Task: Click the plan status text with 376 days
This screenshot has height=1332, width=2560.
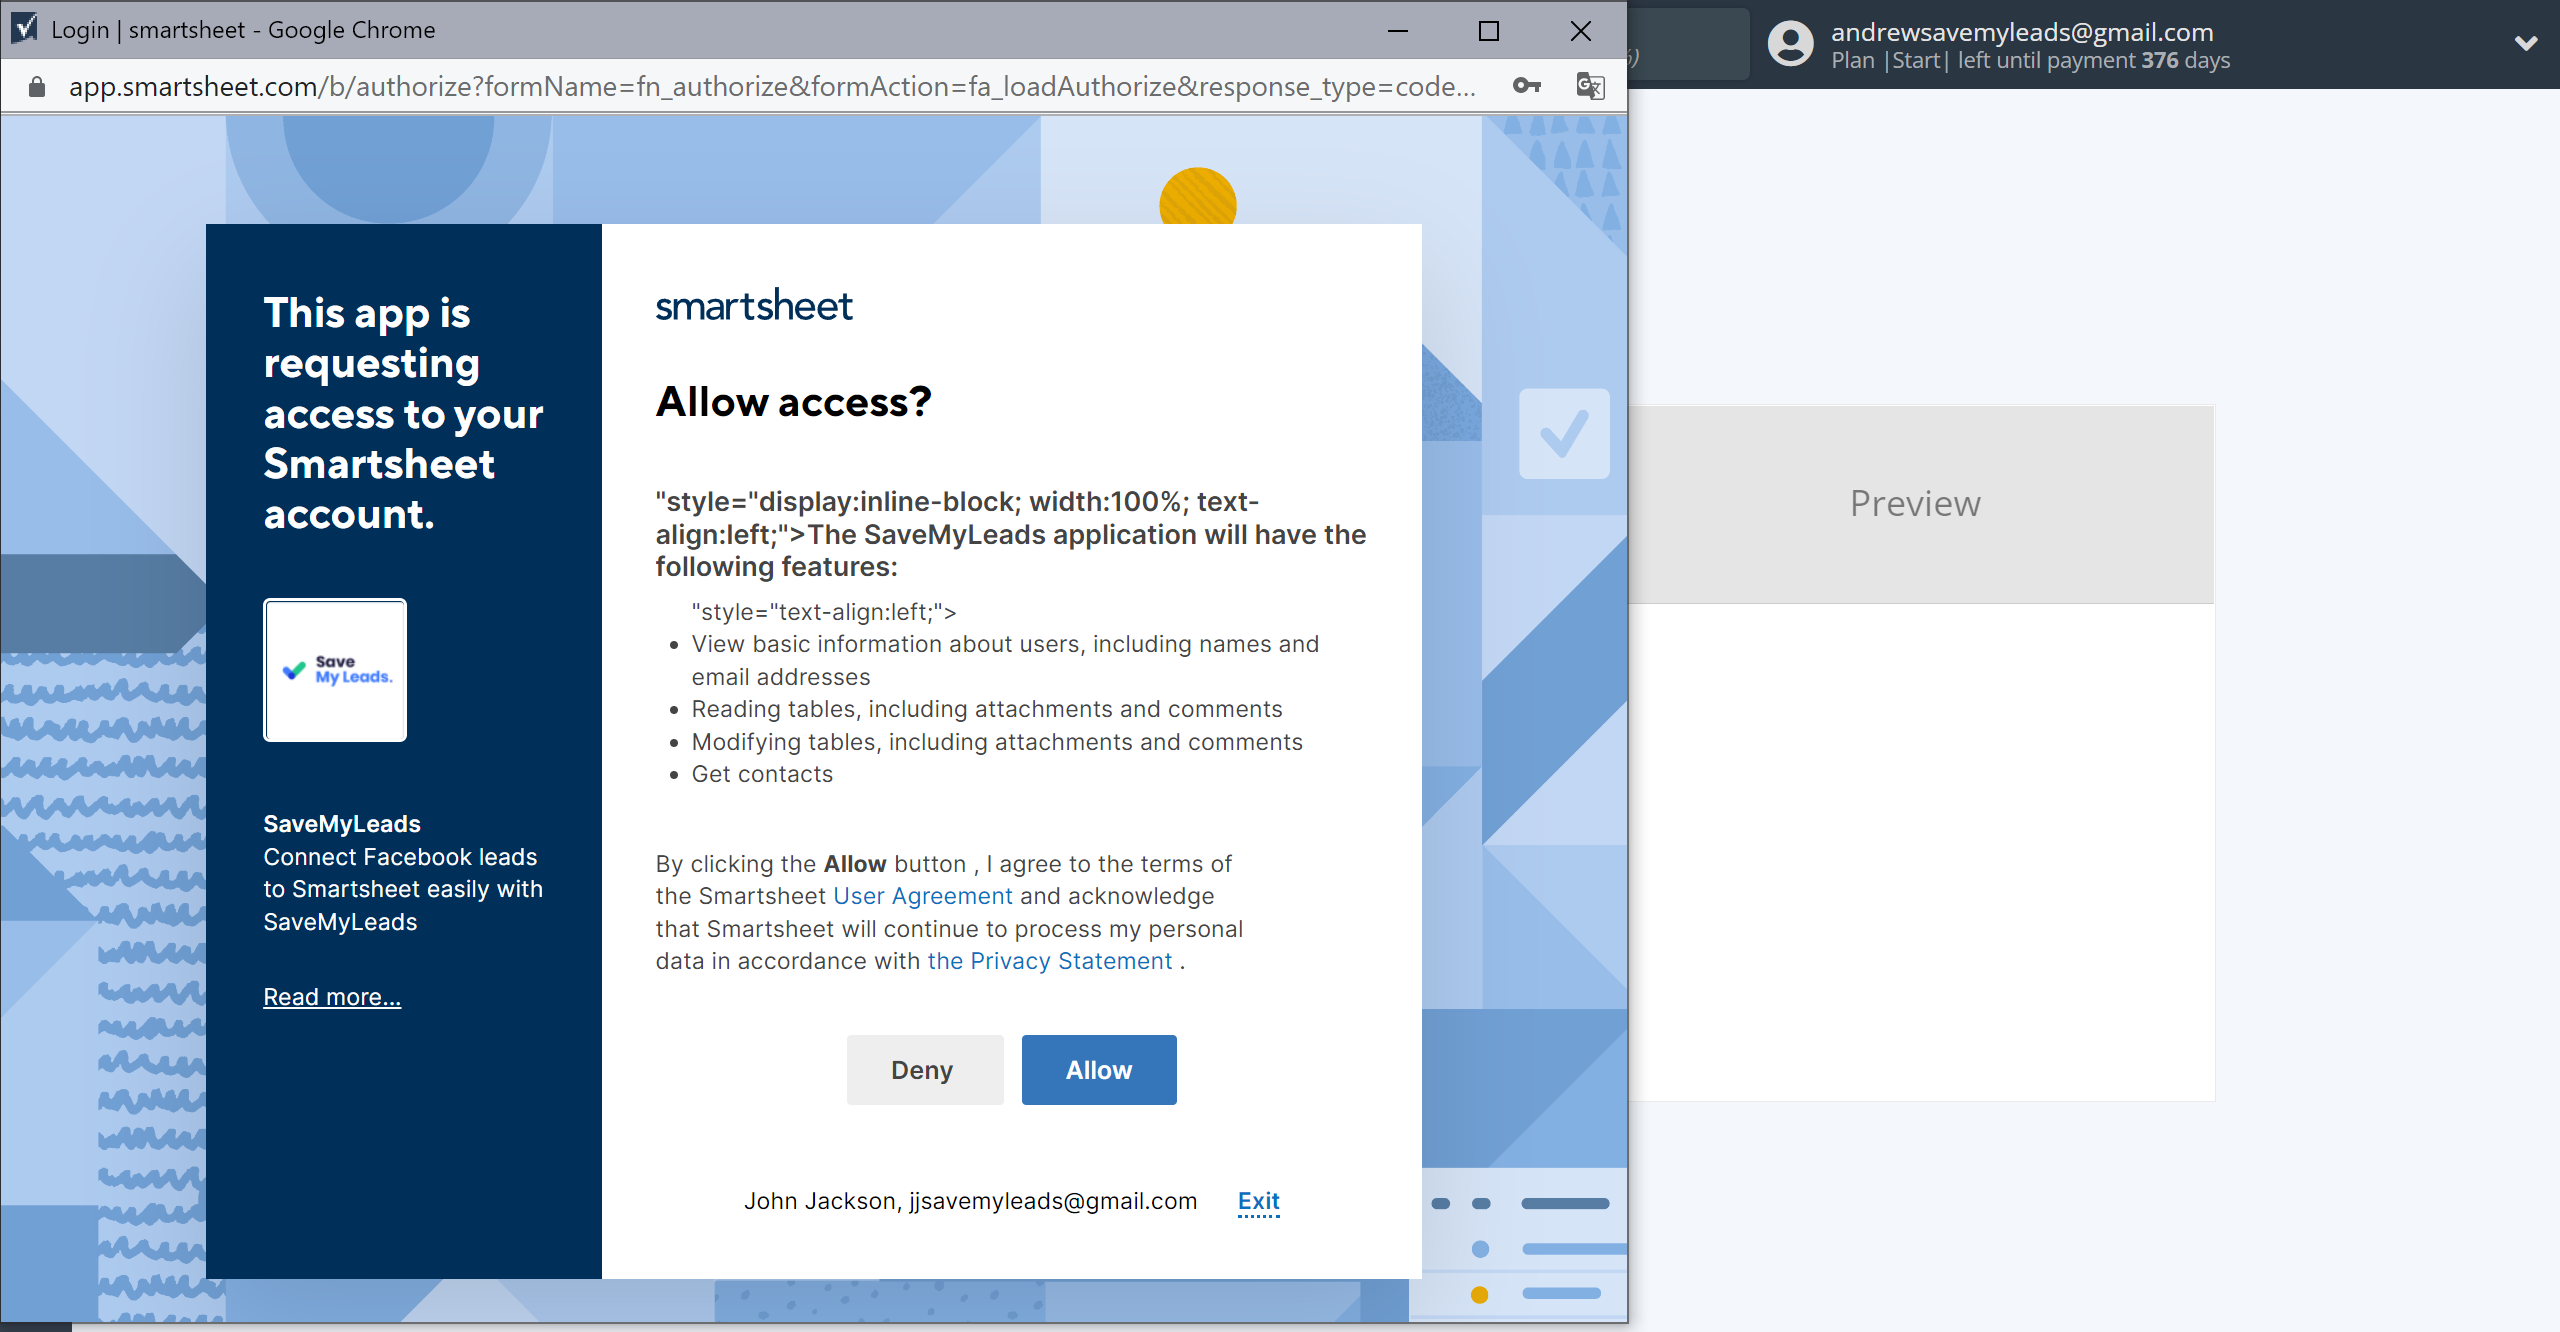Action: coord(2030,61)
